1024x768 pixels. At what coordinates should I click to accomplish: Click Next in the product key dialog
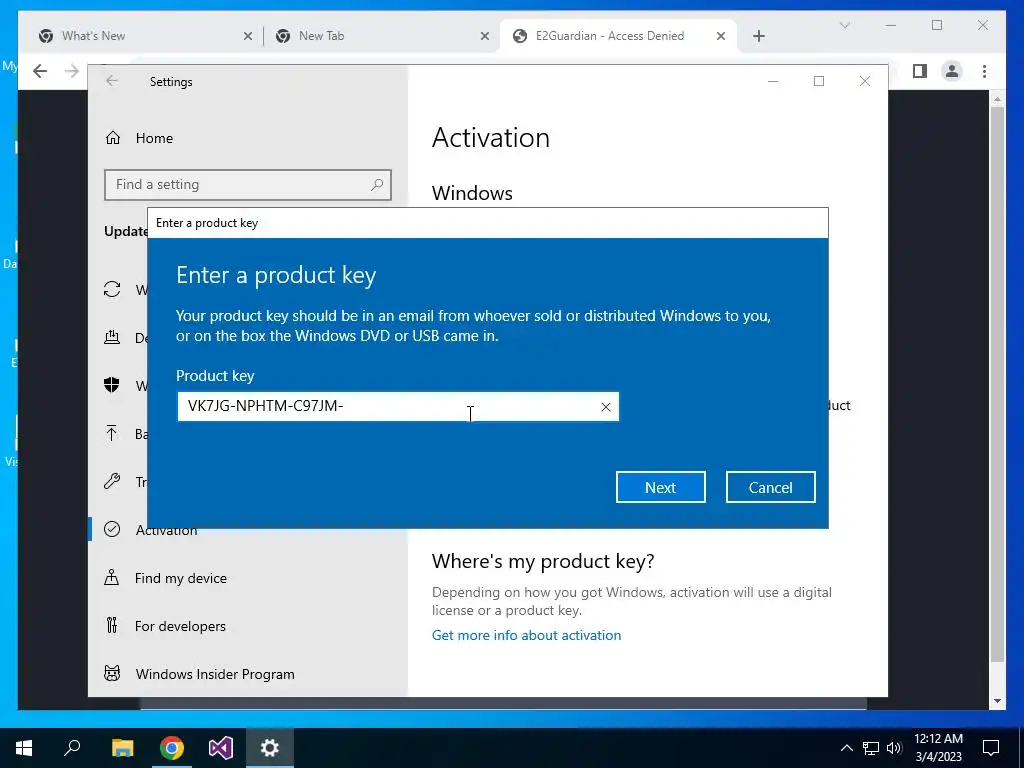tap(660, 487)
